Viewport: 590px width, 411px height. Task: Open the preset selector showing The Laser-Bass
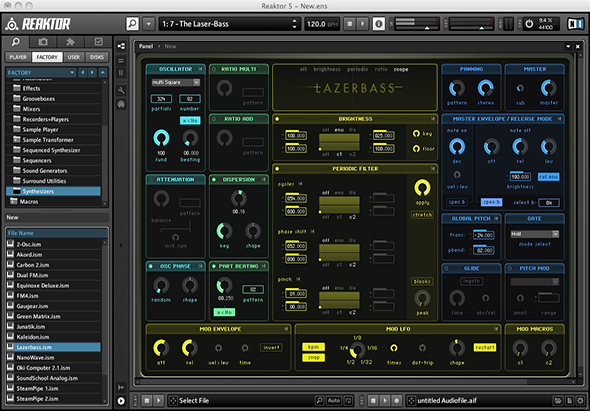(229, 24)
